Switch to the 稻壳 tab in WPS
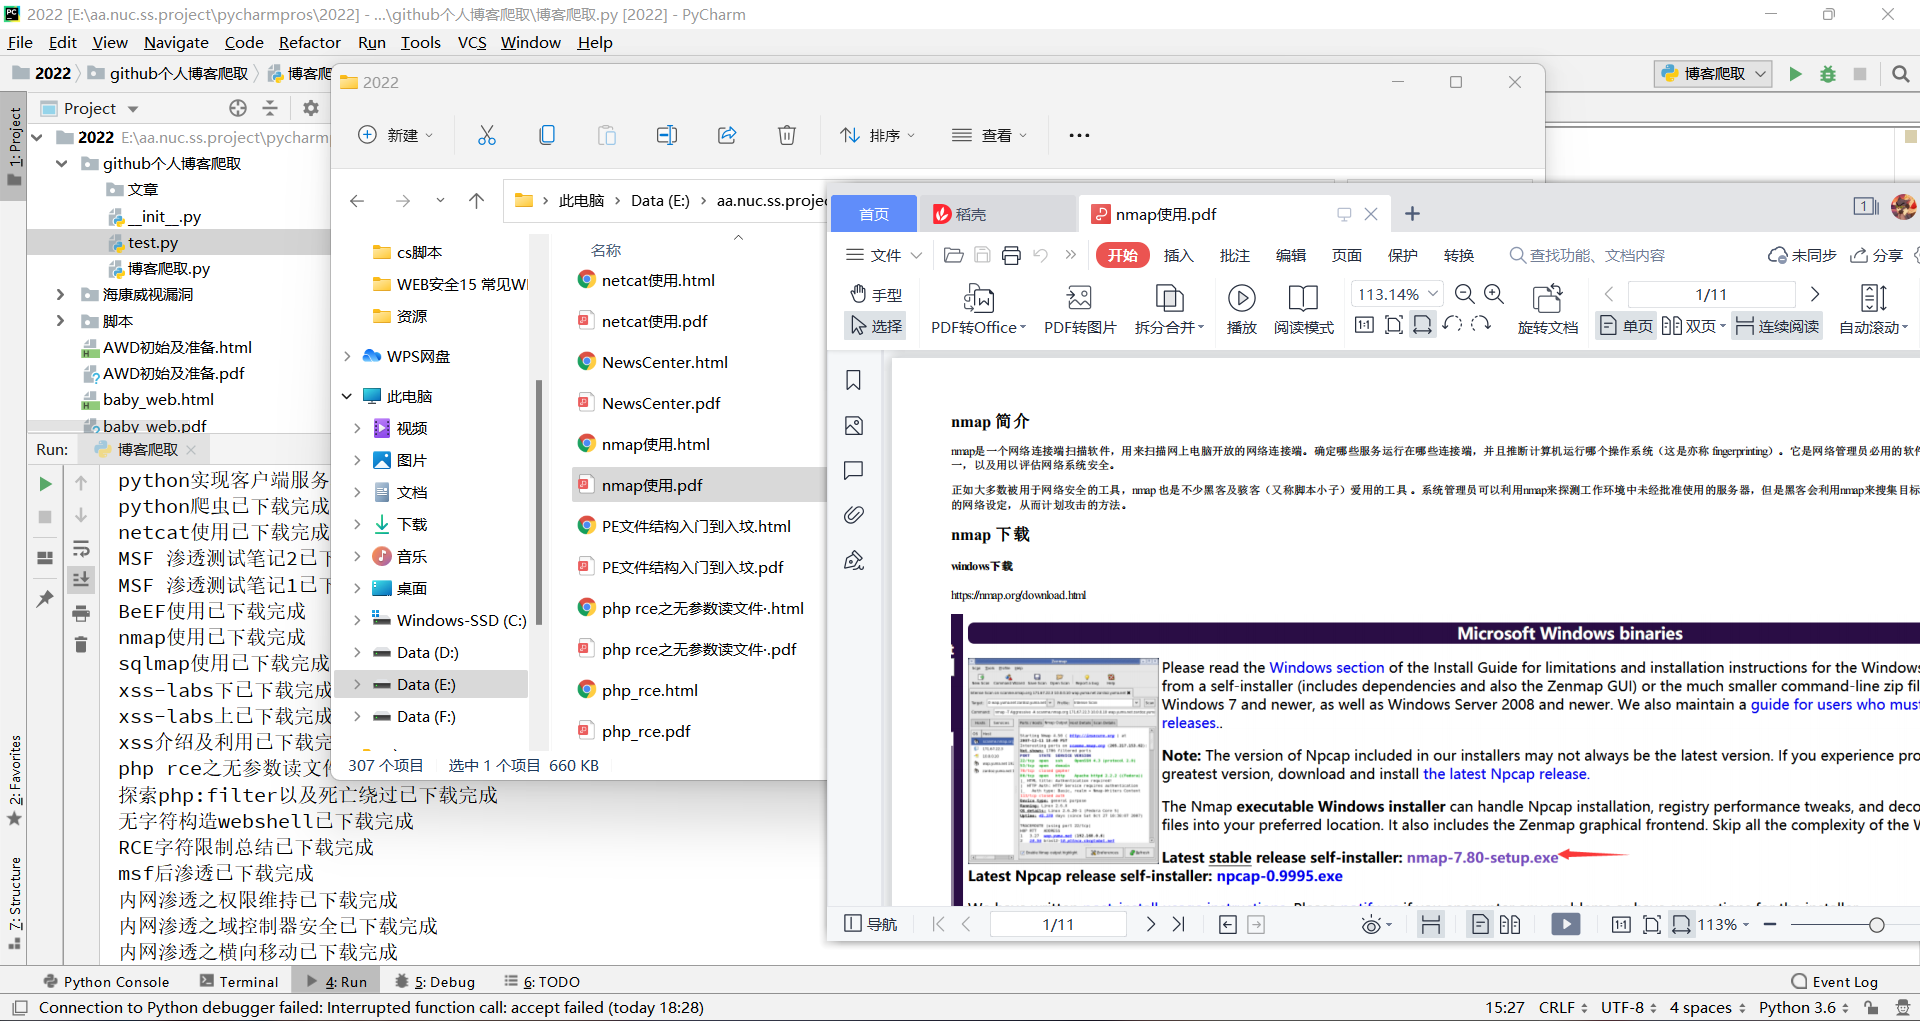 [970, 213]
